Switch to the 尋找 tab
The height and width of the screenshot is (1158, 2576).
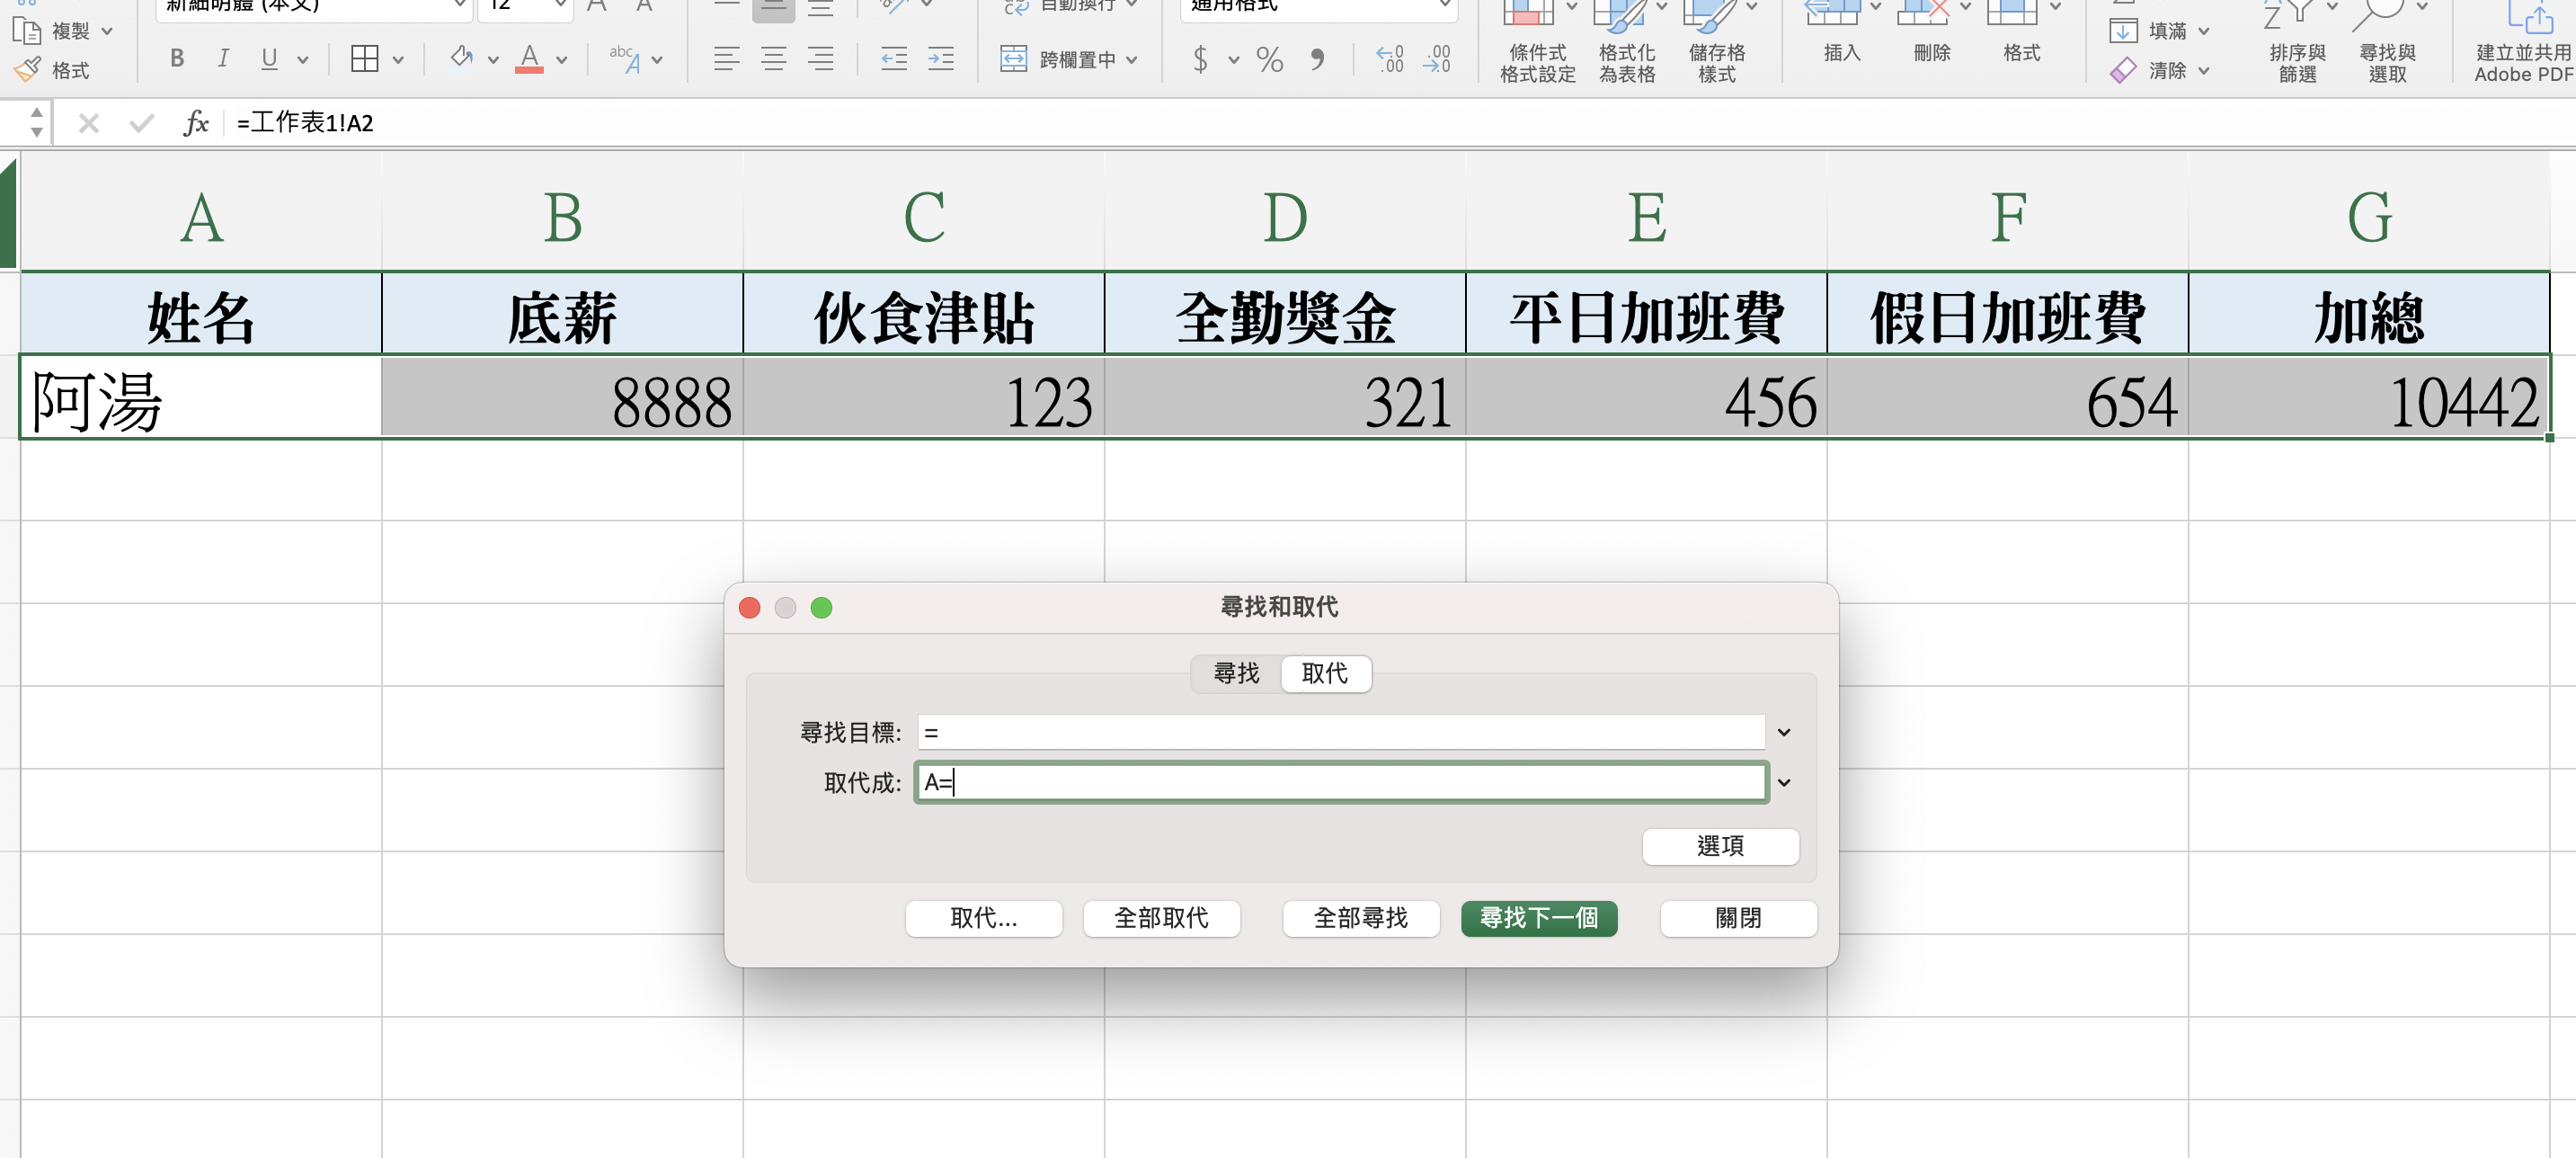(x=1236, y=673)
